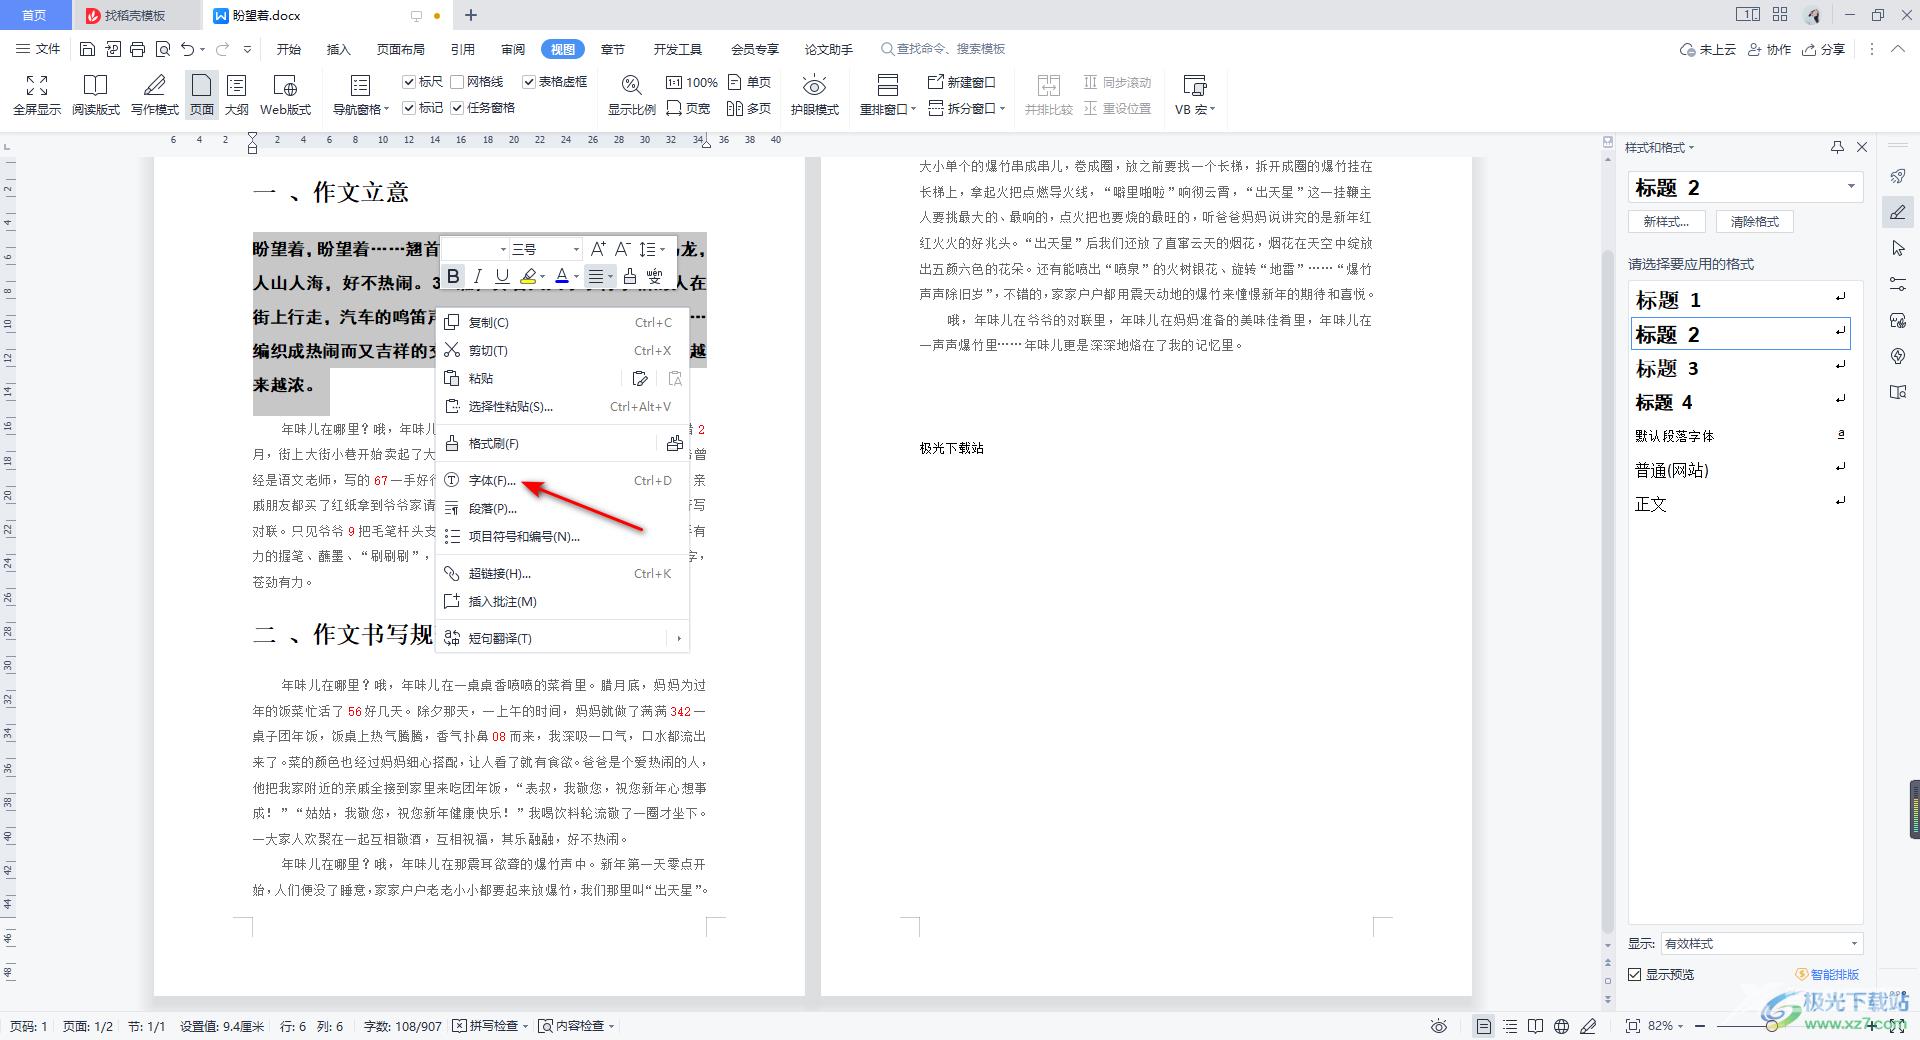The width and height of the screenshot is (1920, 1040).
Task: Open the Insert (插入) ribbon tab
Action: click(x=339, y=49)
